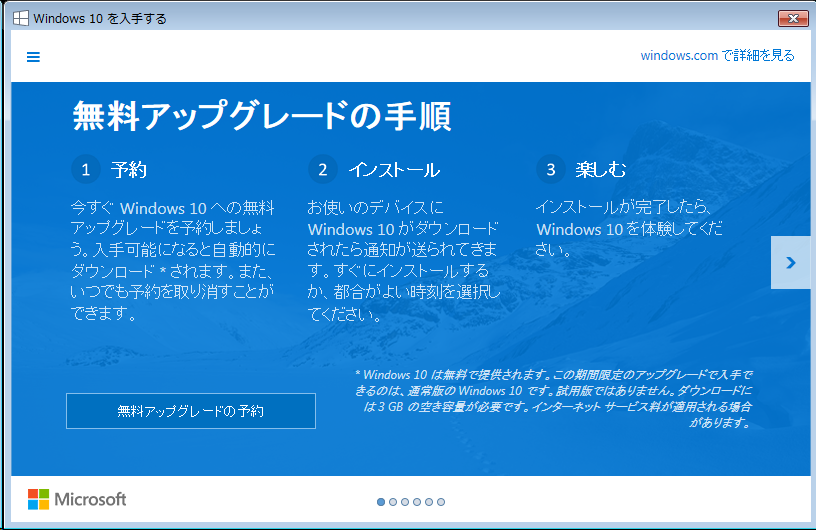Click the step 3 circle icon
Viewport: 816px width, 530px height.
tap(551, 169)
